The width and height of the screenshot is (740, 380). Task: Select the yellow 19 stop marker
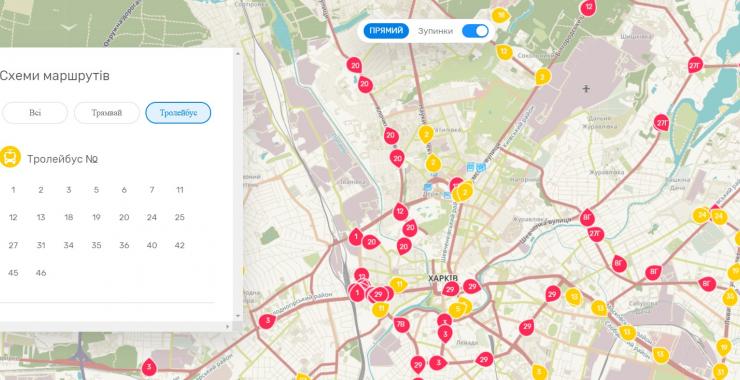point(723,347)
